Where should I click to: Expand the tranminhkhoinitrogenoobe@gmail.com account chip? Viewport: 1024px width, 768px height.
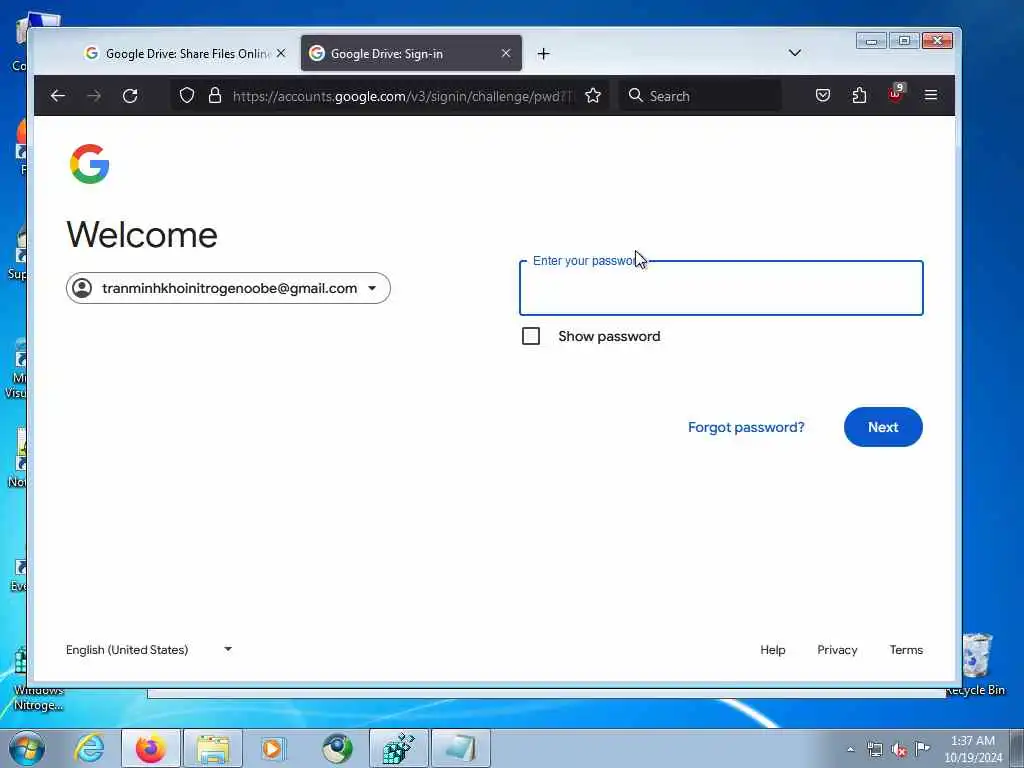pos(228,288)
